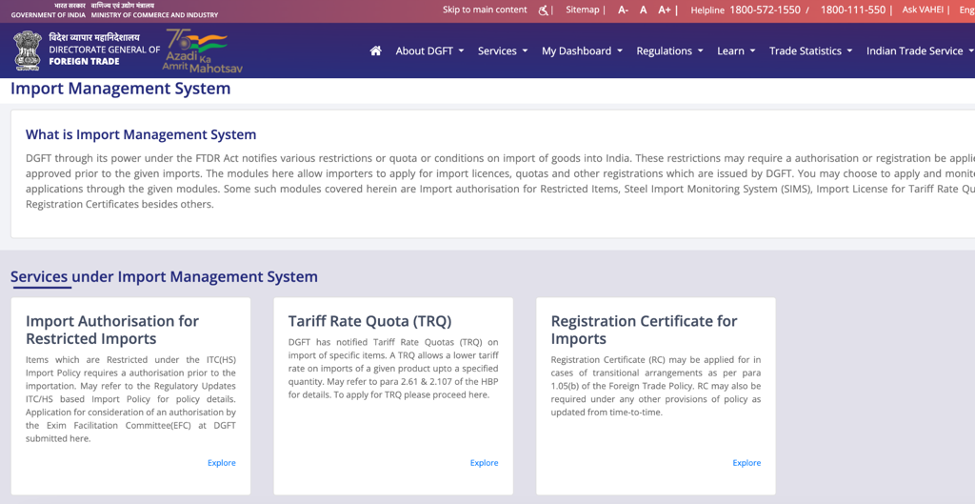Click the Ask VAHEI link
977x504 pixels.
click(923, 10)
